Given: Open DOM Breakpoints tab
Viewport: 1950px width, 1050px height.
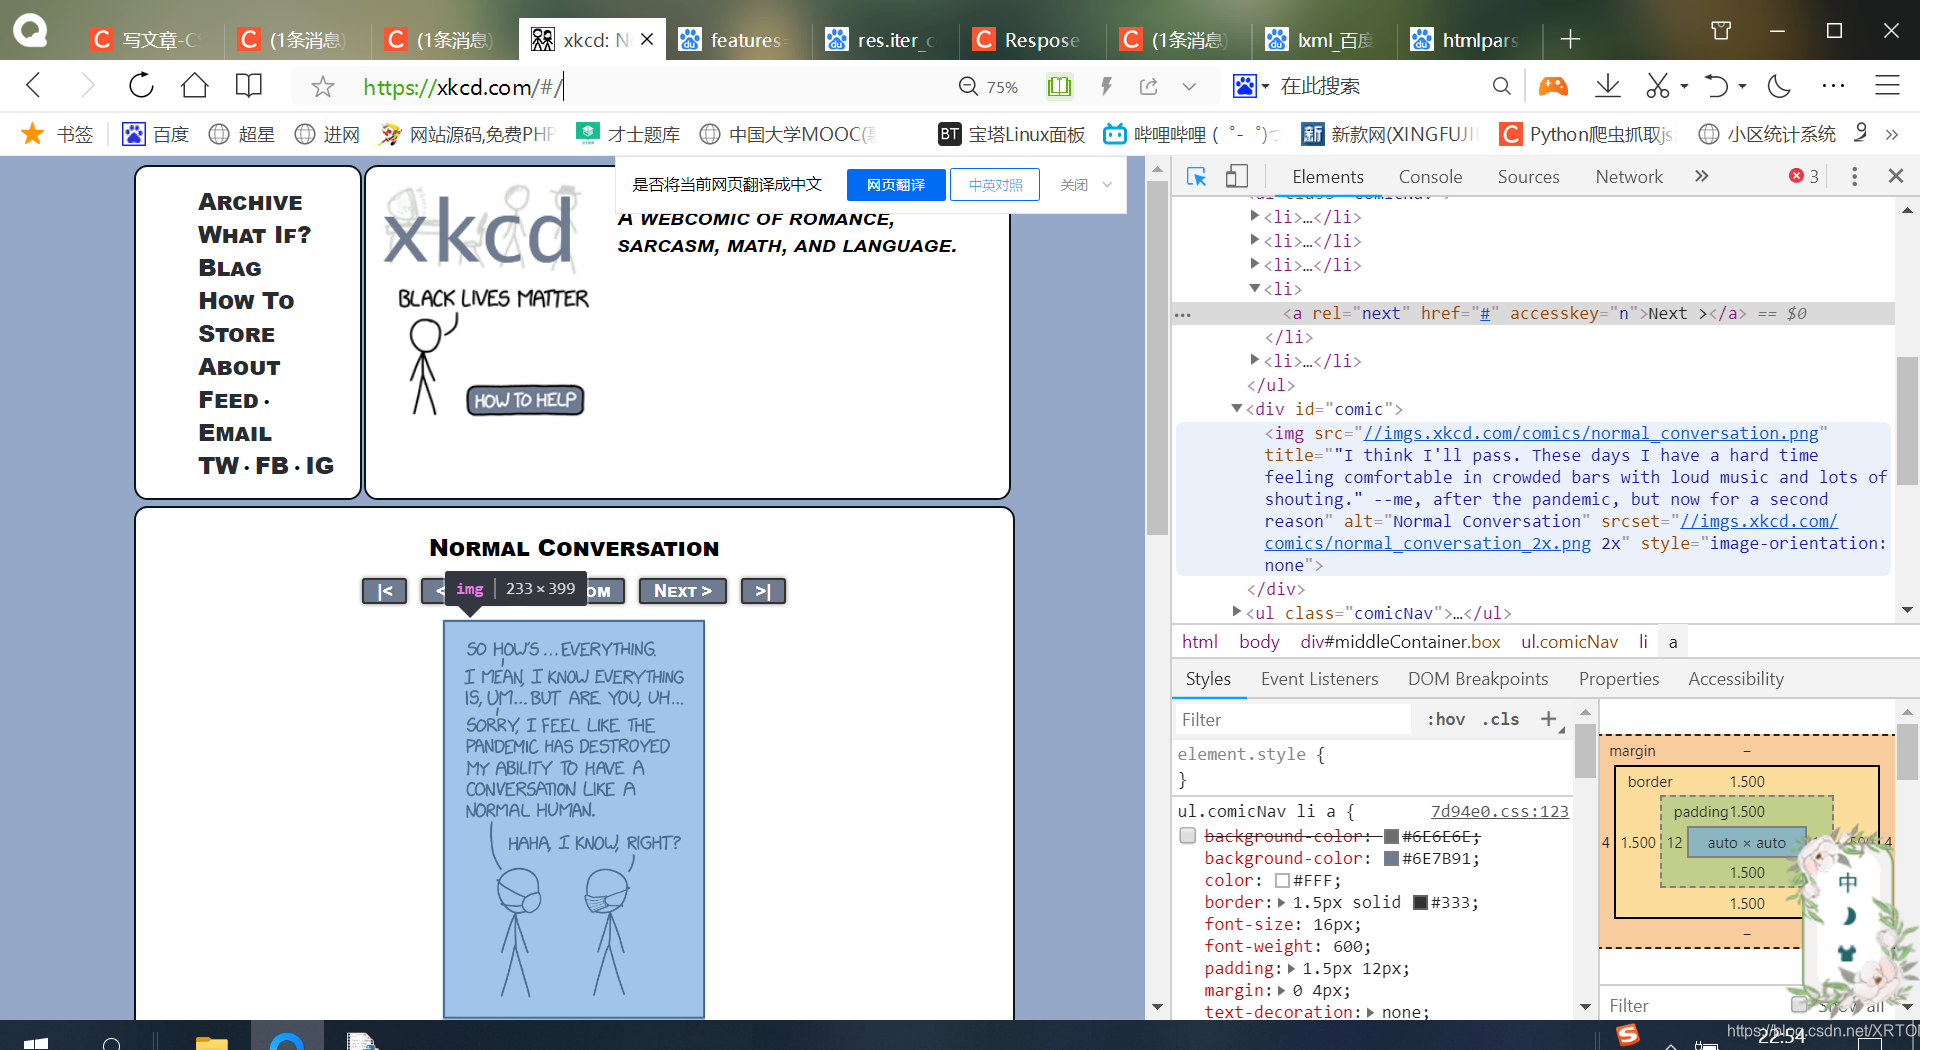Looking at the screenshot, I should point(1478,678).
